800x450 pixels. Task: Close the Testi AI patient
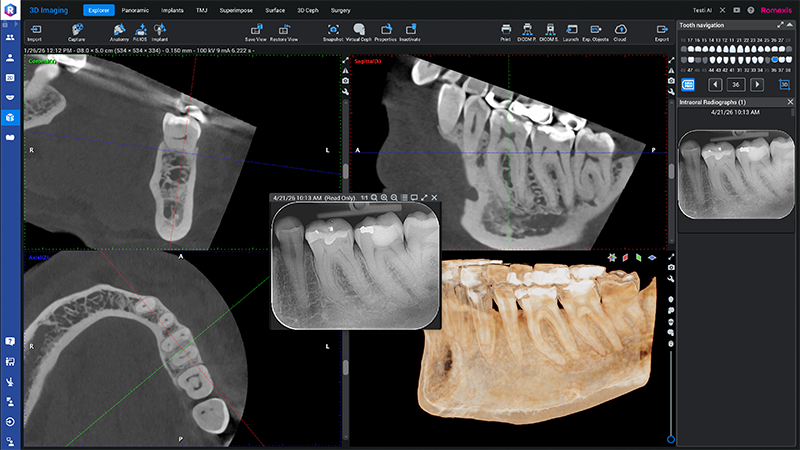click(722, 10)
